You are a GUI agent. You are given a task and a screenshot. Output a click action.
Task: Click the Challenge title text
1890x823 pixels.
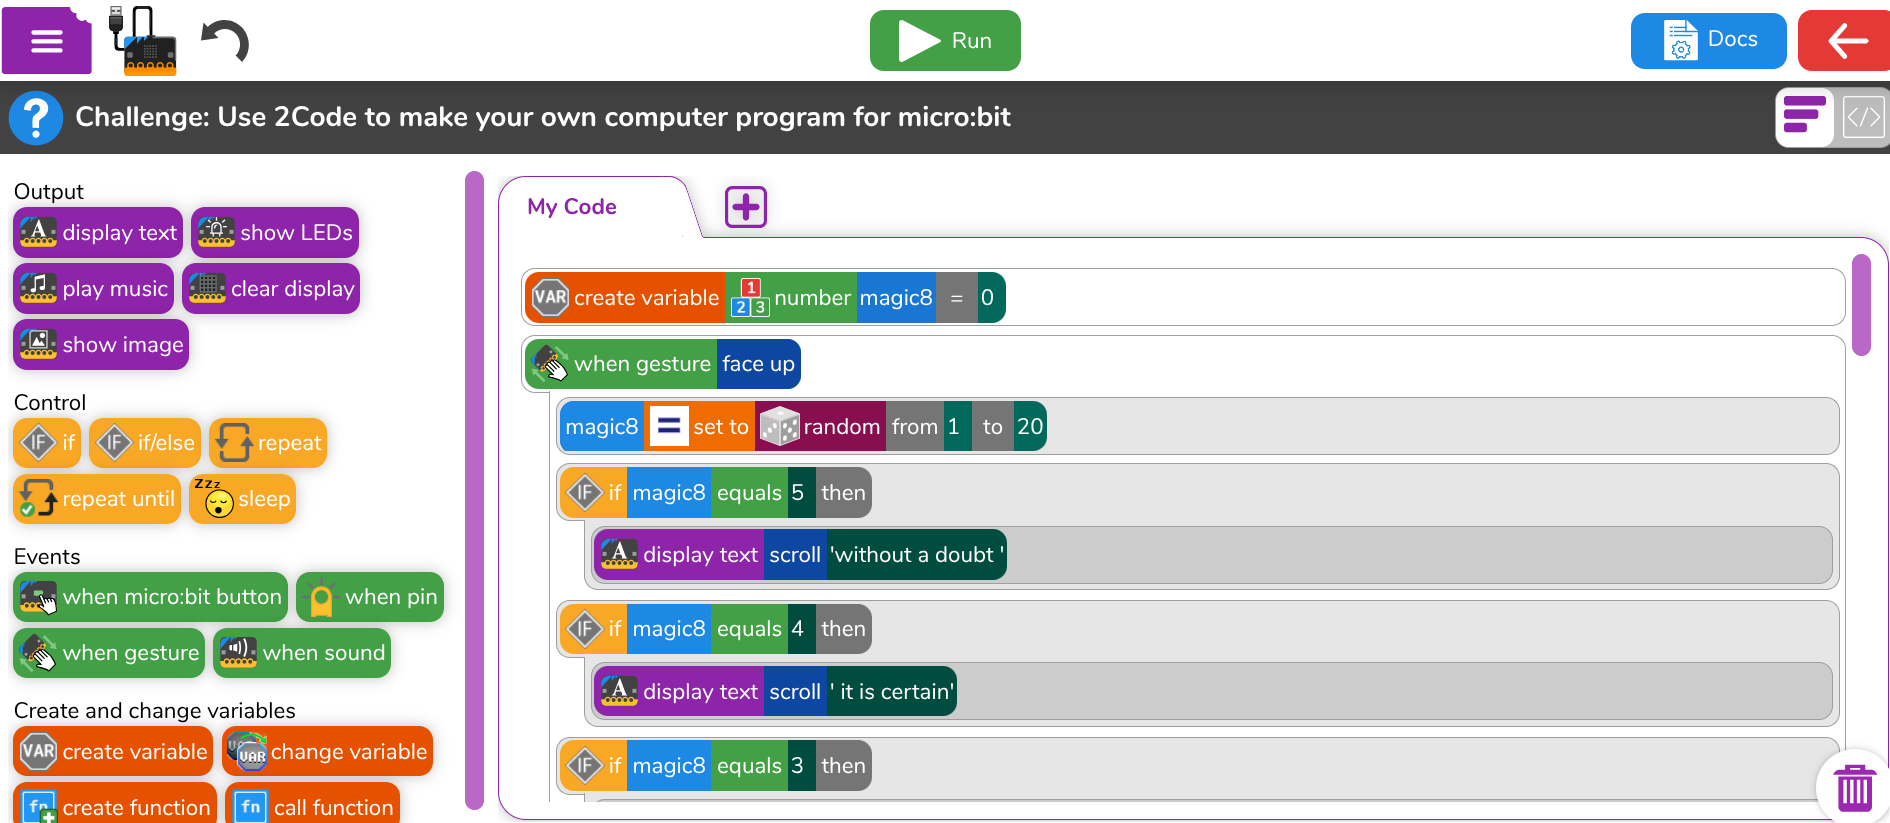[x=543, y=118]
